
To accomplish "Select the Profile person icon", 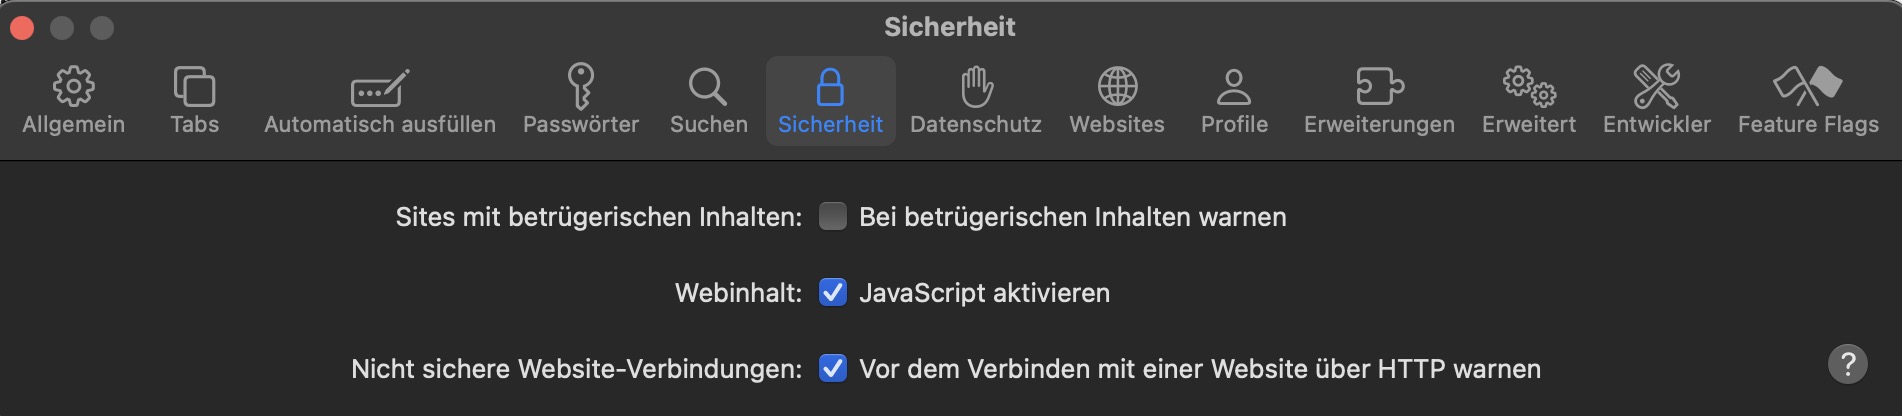I will [x=1234, y=87].
